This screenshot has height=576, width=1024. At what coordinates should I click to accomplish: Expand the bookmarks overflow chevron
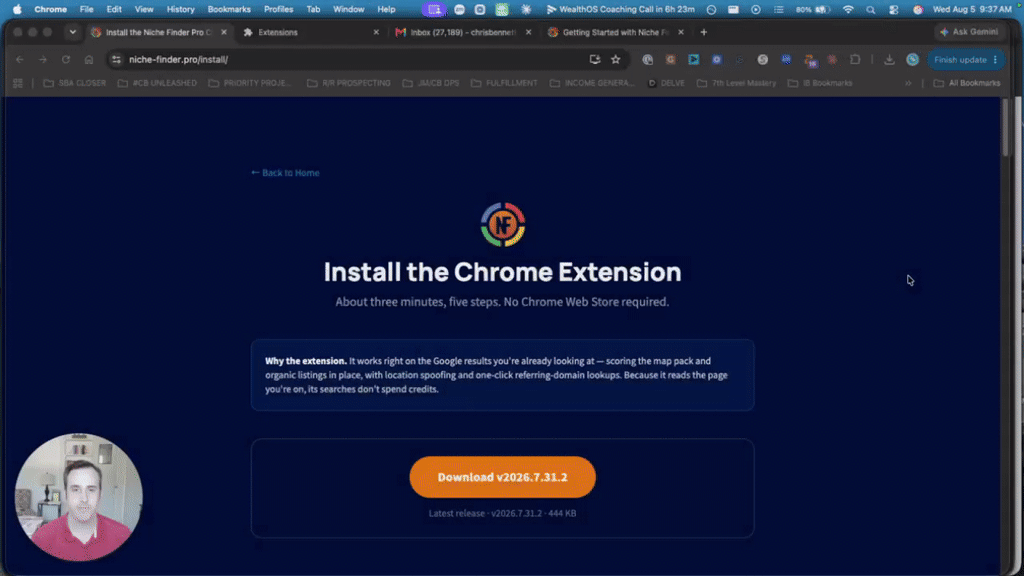tap(908, 83)
